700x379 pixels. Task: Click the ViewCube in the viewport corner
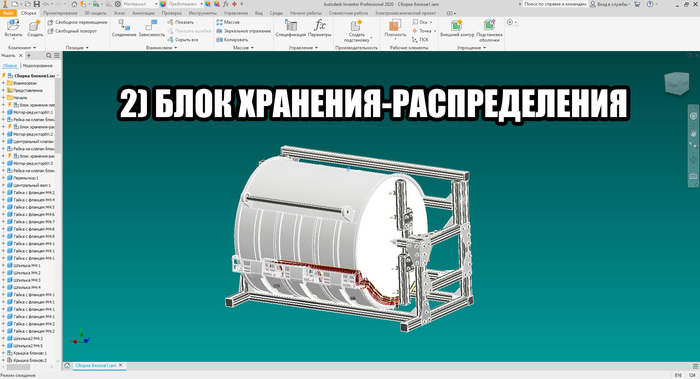click(676, 83)
